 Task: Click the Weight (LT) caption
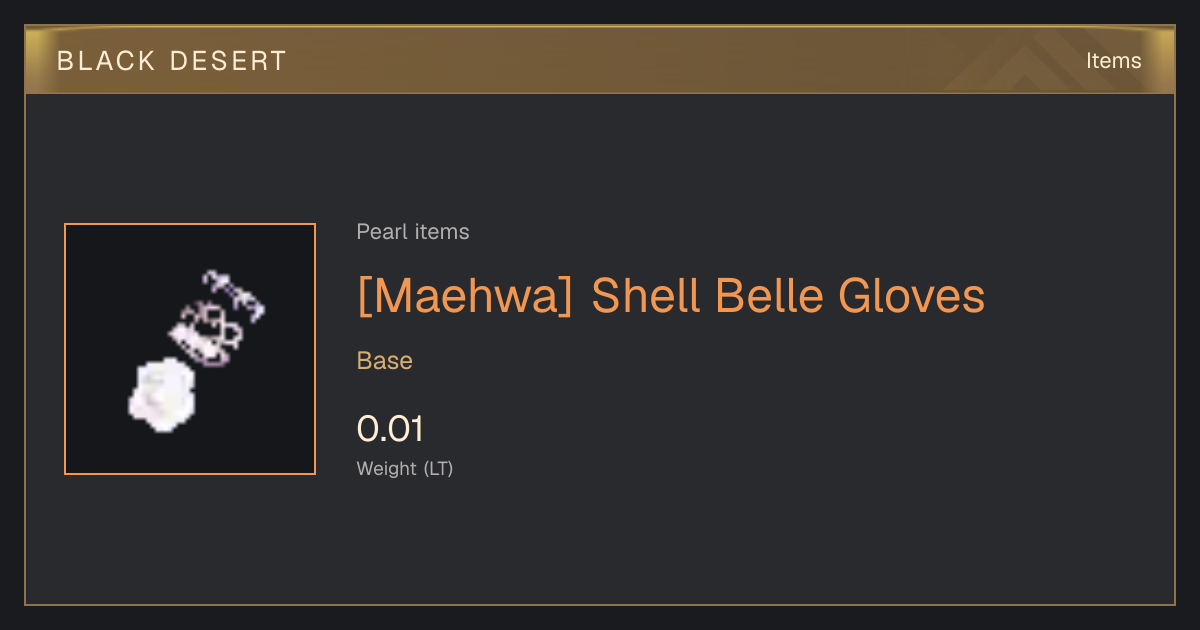[x=405, y=468]
